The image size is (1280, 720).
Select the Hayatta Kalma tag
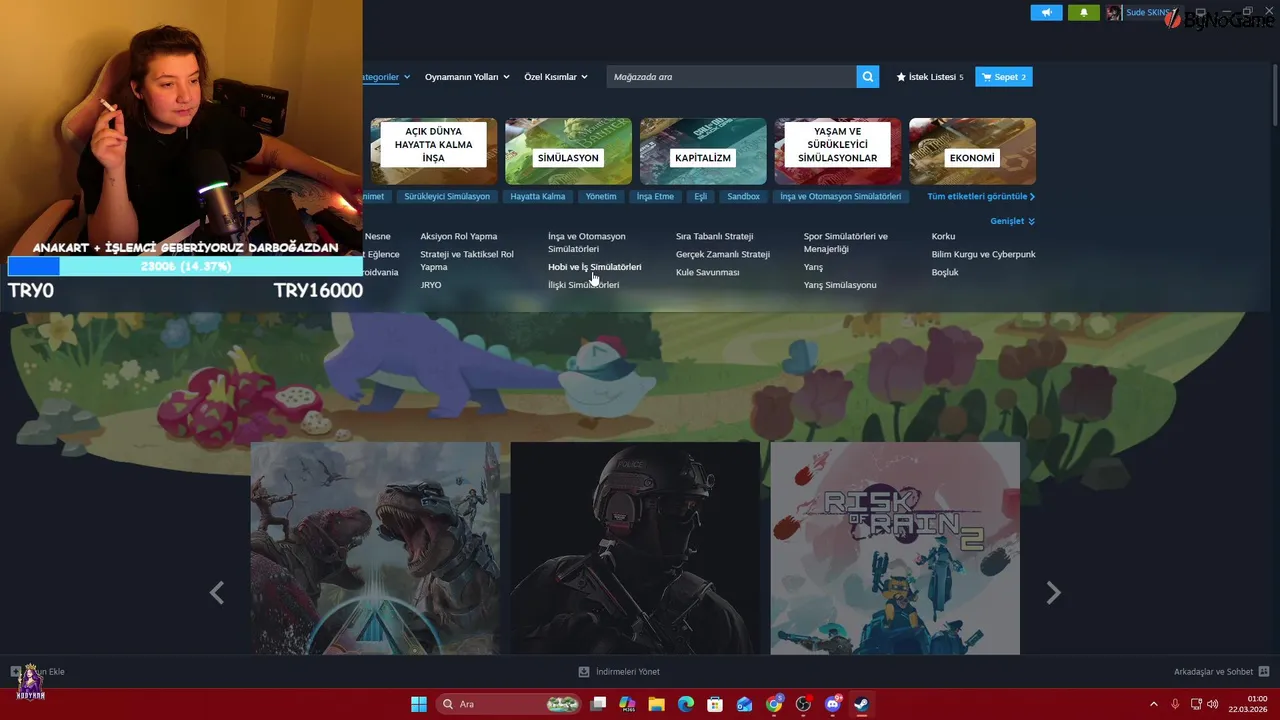[538, 196]
